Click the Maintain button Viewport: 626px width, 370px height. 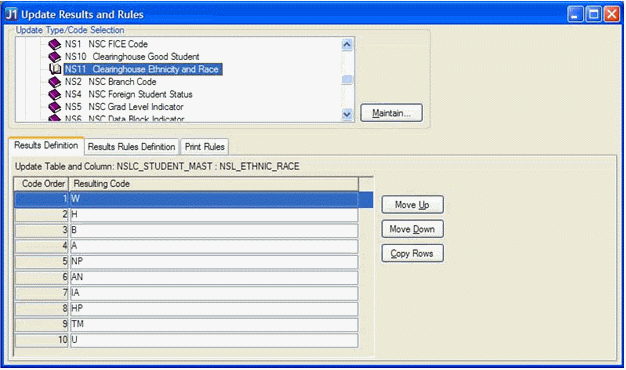tap(391, 113)
